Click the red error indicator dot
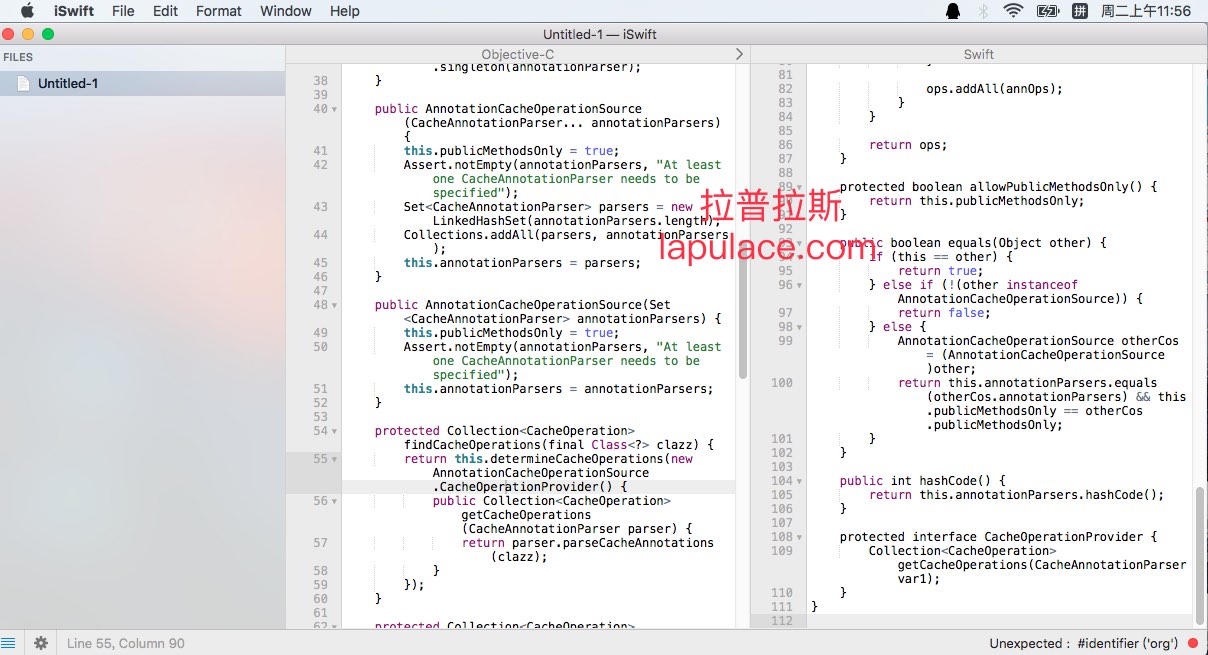1208x655 pixels. click(1193, 643)
